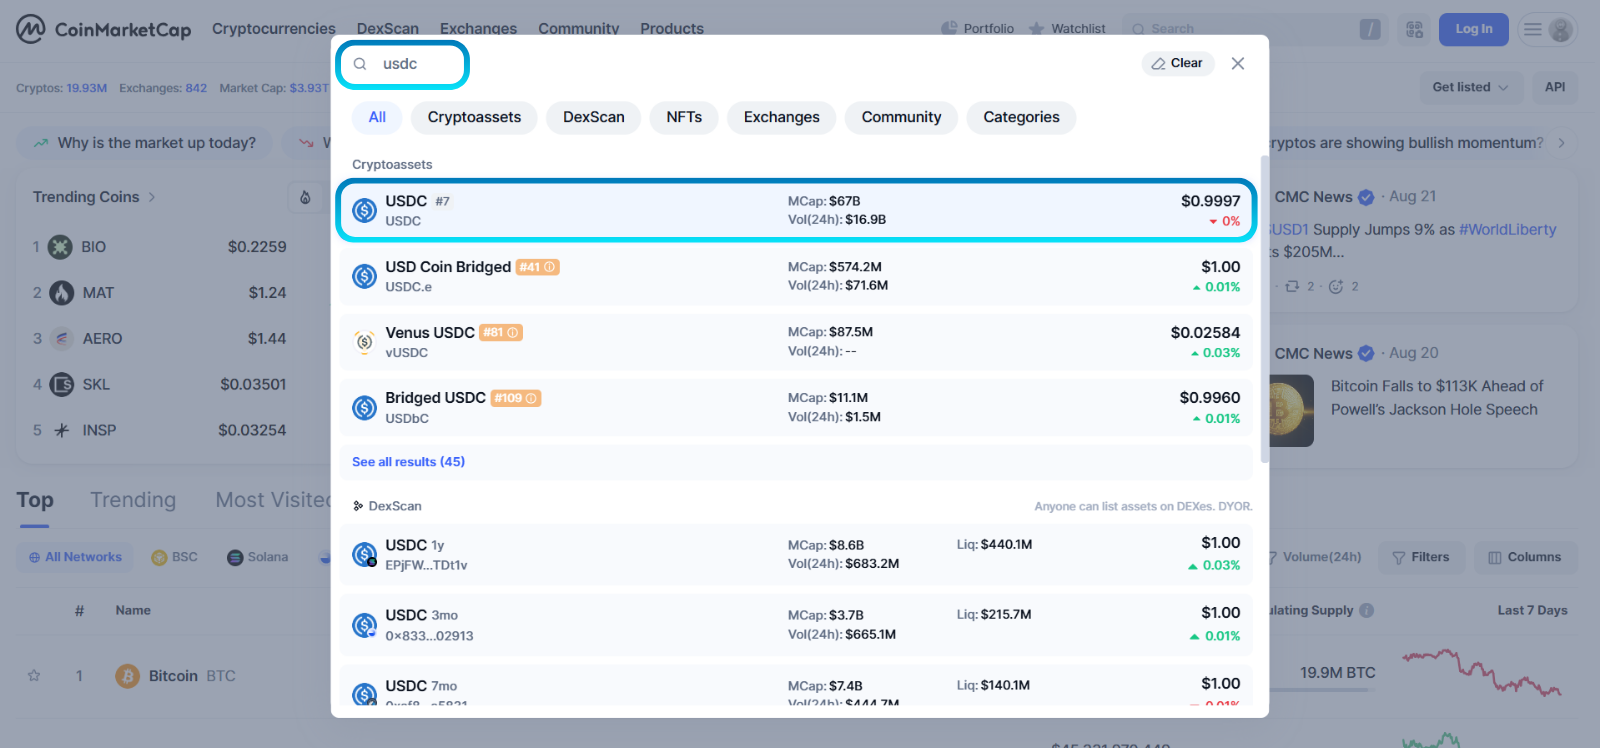Filter results by Exchanges
This screenshot has height=748, width=1600.
click(x=782, y=117)
